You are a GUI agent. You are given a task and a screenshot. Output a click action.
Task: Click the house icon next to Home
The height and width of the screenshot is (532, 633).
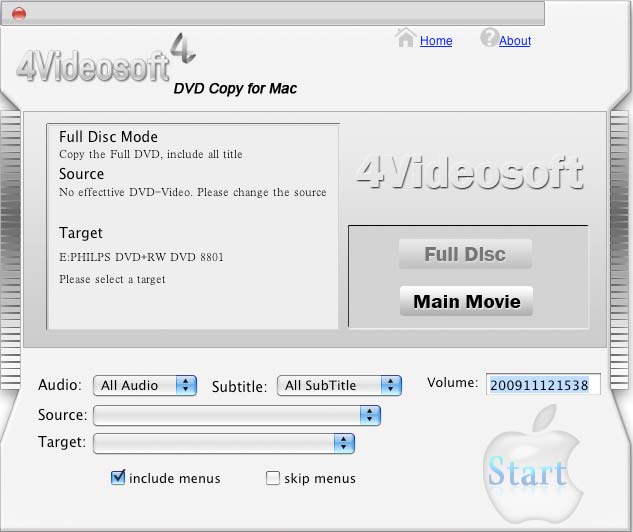[405, 38]
